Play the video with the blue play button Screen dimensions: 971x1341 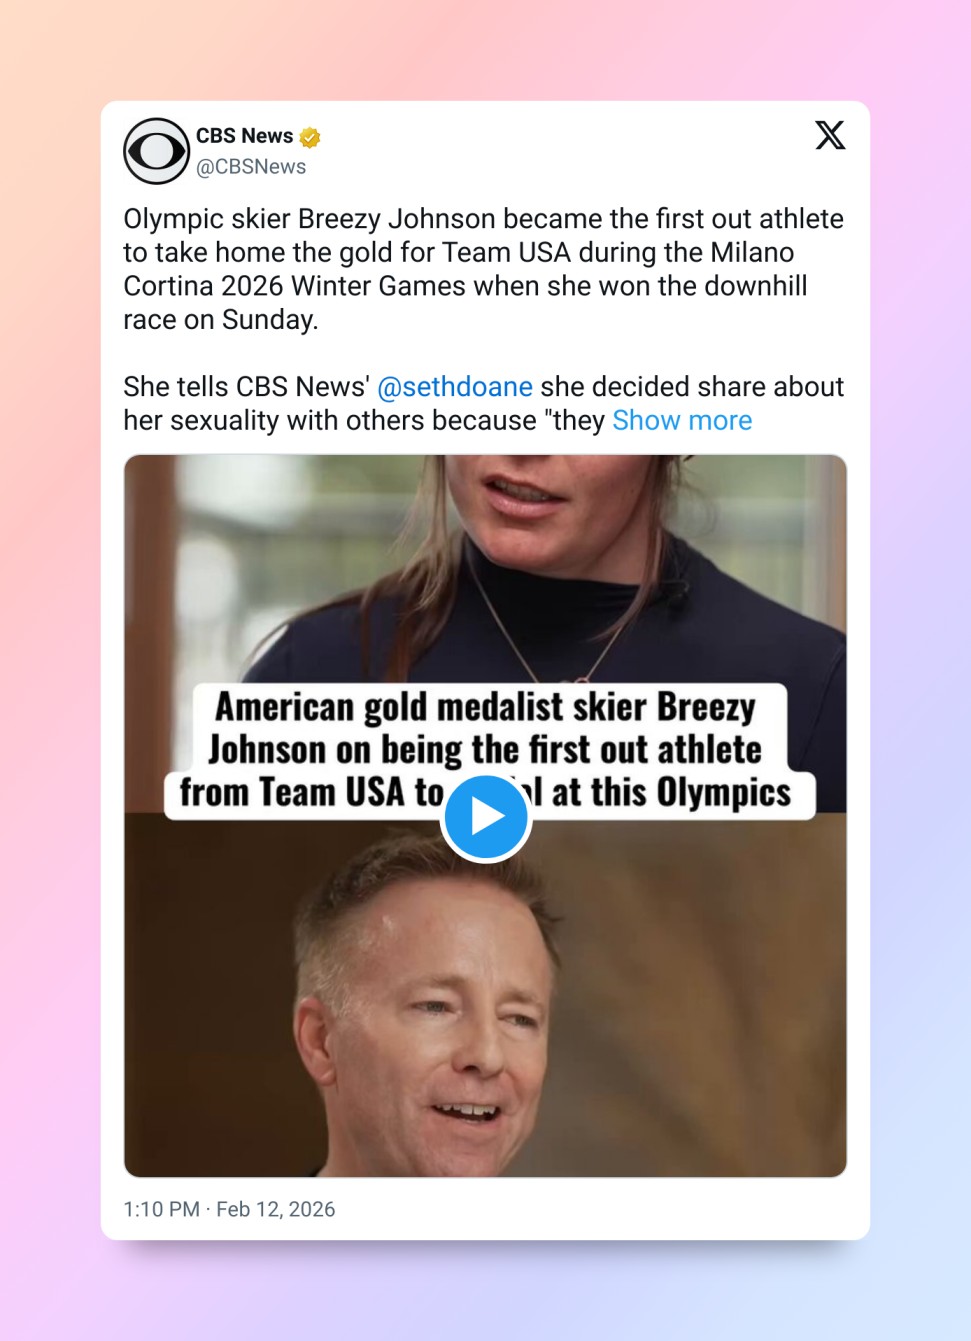point(486,817)
